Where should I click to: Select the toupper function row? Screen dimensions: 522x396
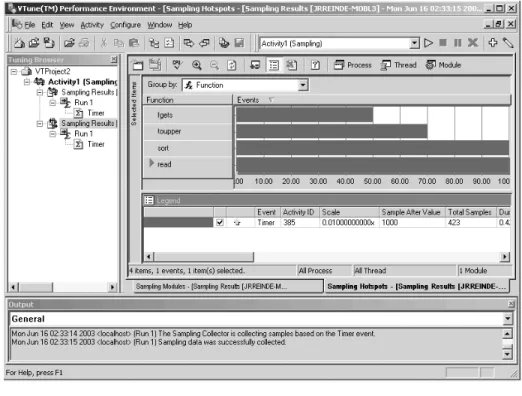pos(188,132)
